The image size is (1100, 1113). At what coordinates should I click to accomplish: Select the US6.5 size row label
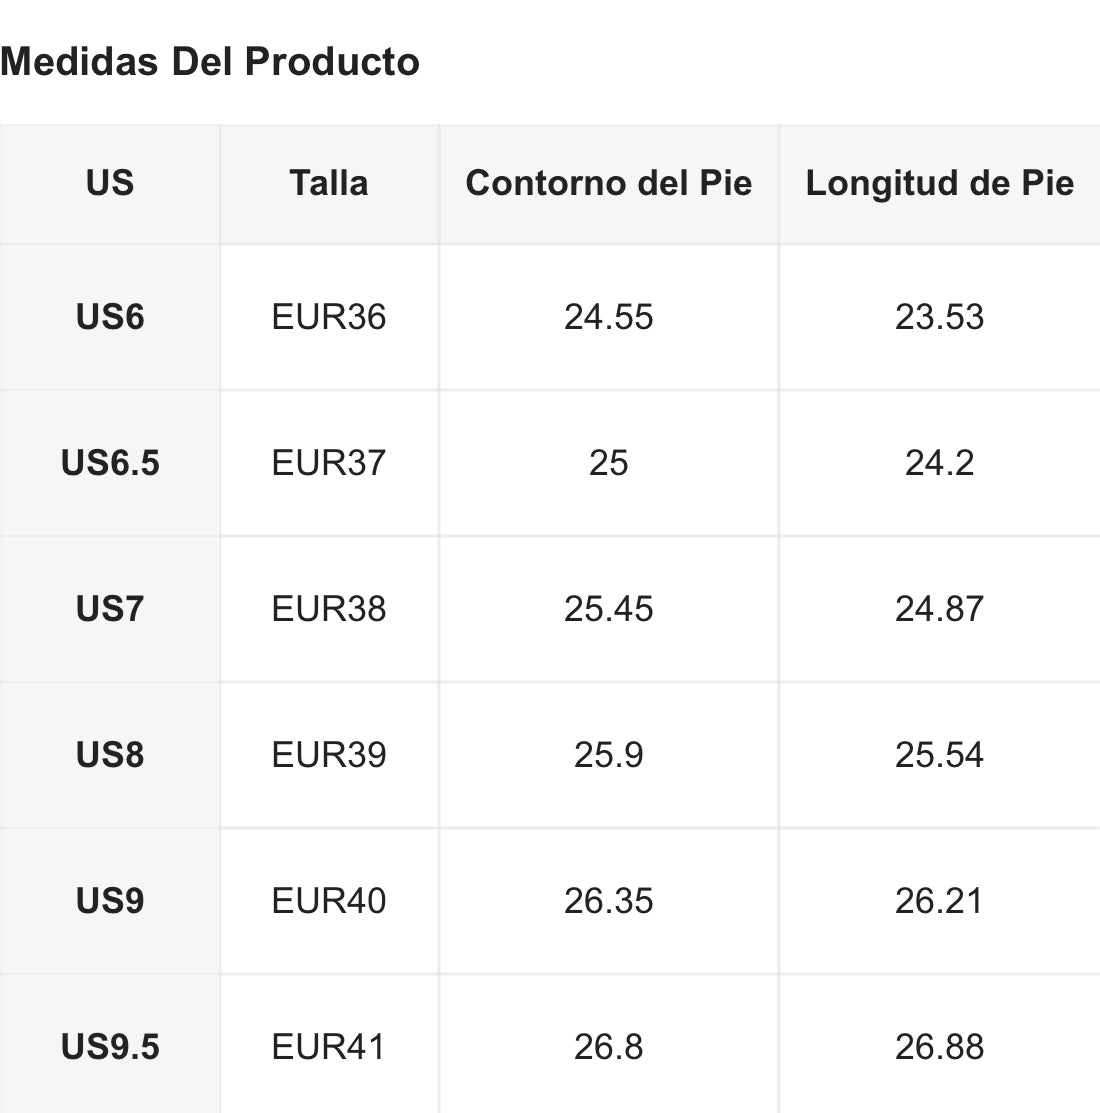point(110,463)
